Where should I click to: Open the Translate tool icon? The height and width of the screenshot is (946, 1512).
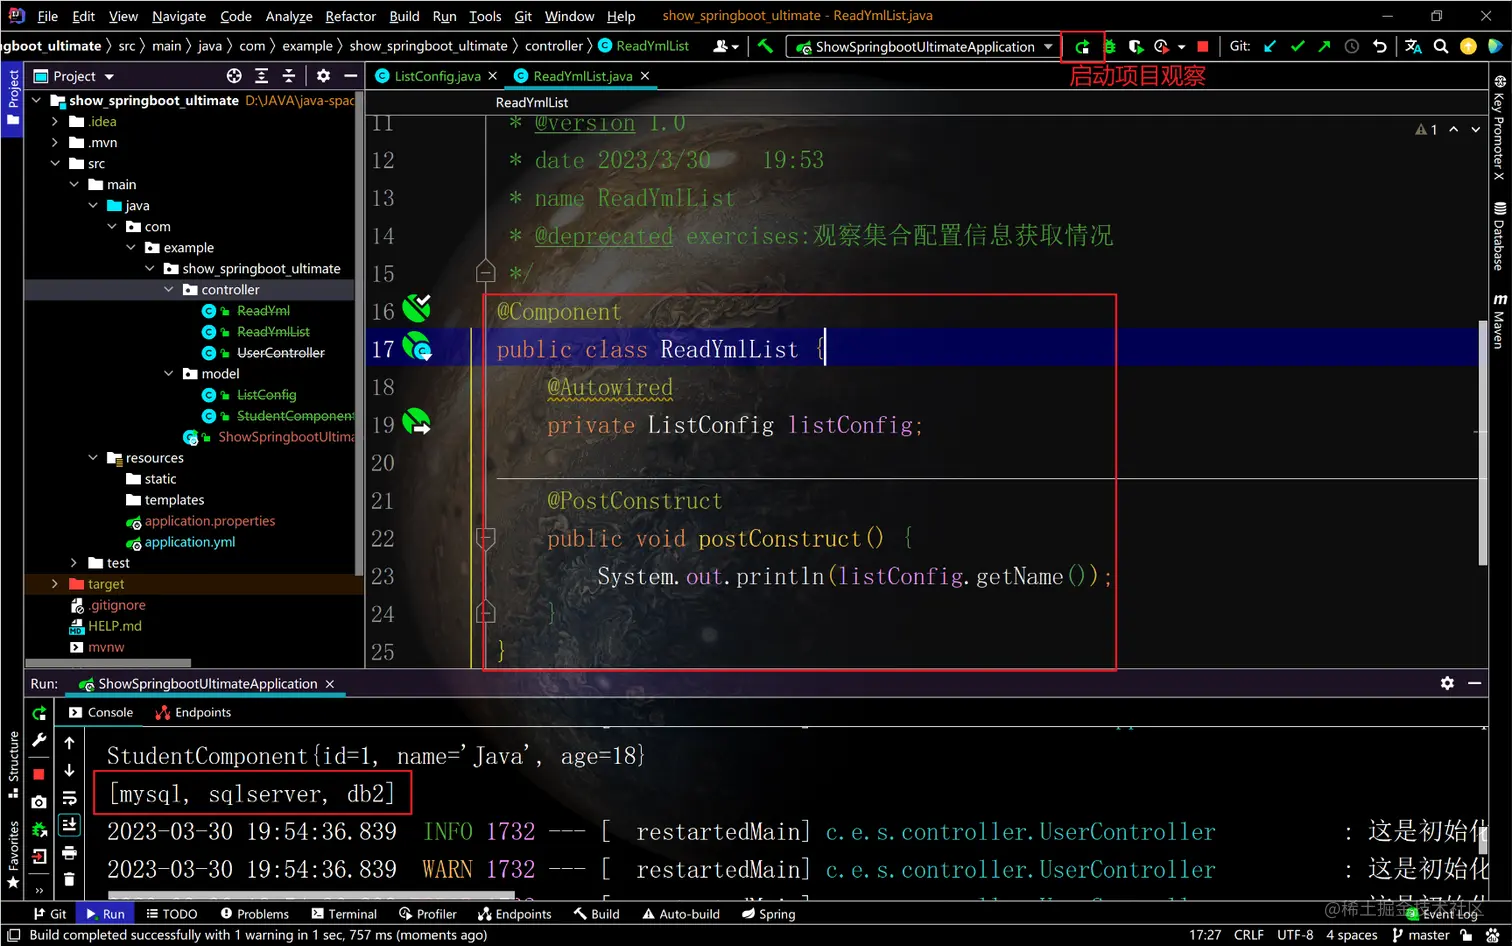point(1413,46)
